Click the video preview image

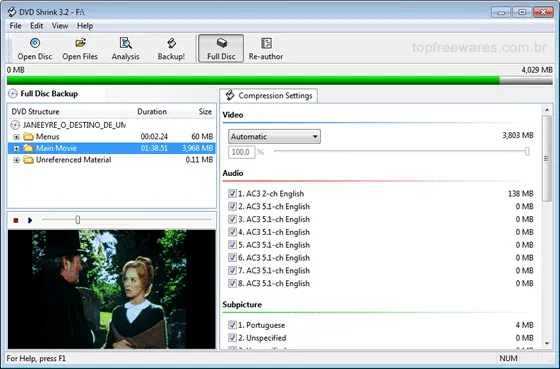click(x=112, y=289)
